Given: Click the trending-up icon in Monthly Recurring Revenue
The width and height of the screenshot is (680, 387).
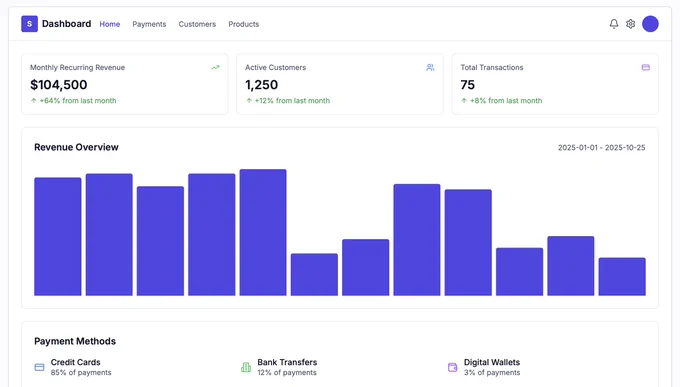Looking at the screenshot, I should coord(216,67).
